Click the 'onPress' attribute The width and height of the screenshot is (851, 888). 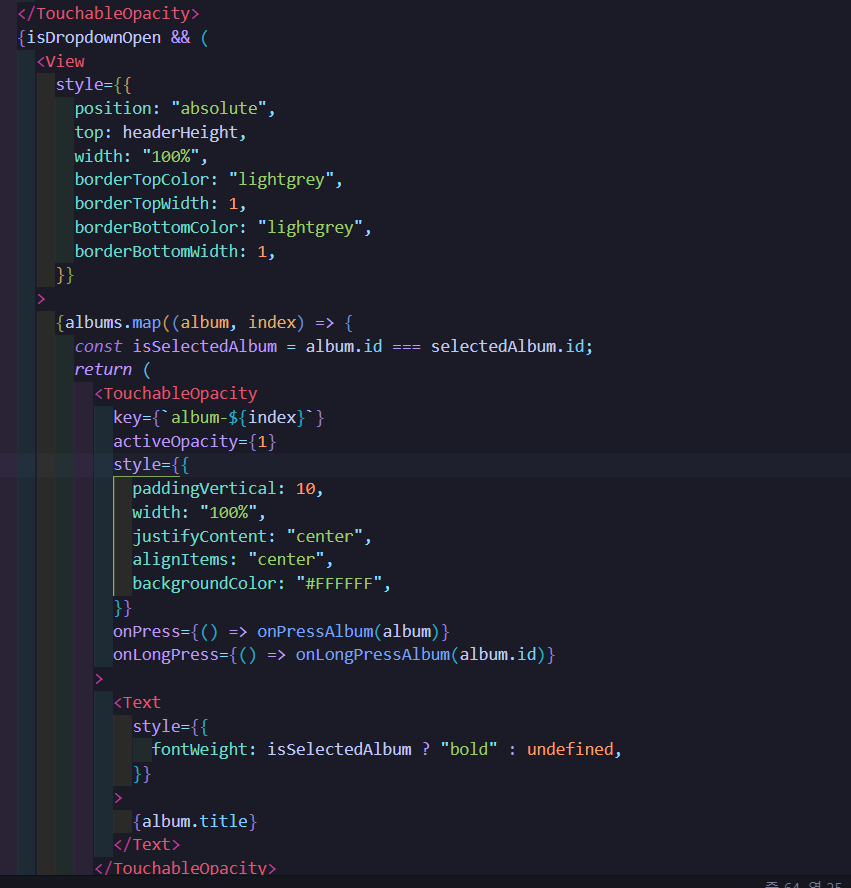[147, 631]
